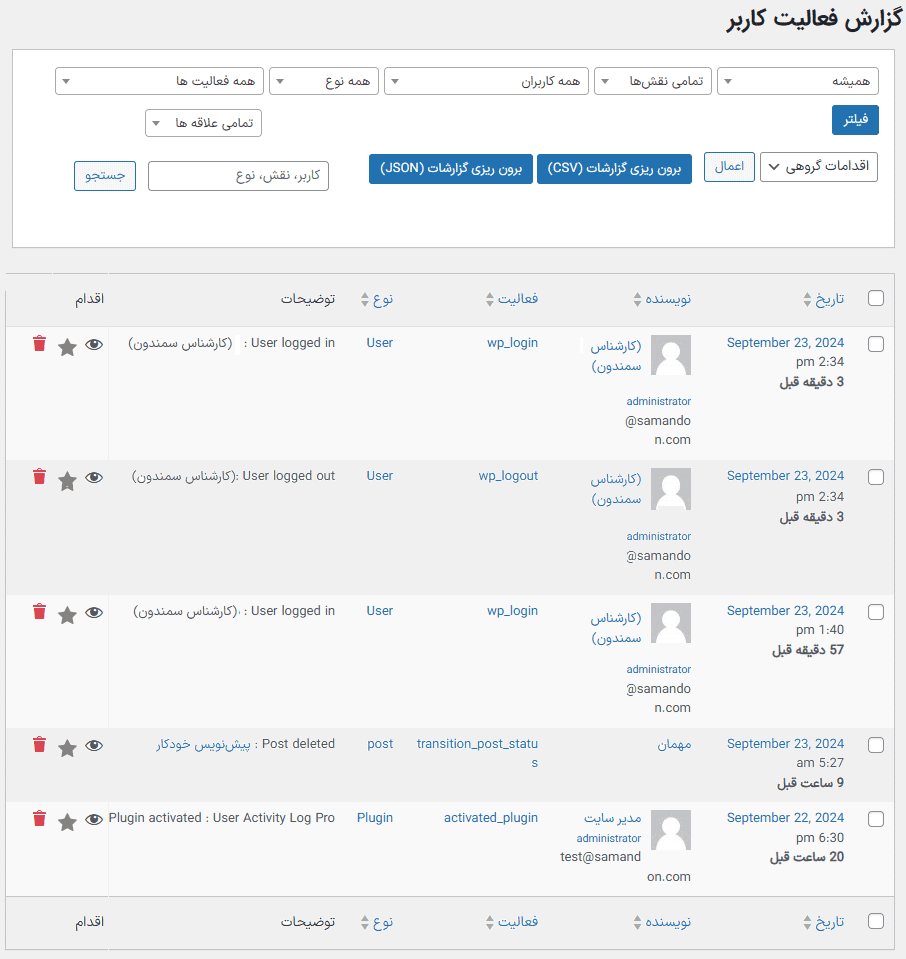Open the پیش‌نویس خودکار post link
This screenshot has height=959, width=906.
tap(204, 744)
